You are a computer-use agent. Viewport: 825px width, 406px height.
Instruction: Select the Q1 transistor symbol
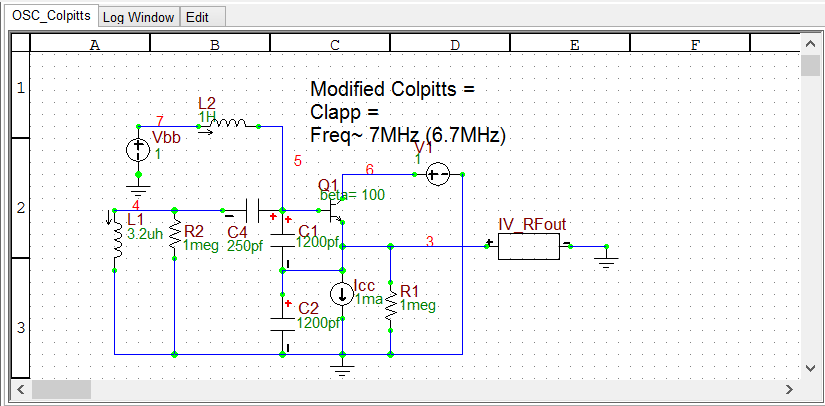336,210
